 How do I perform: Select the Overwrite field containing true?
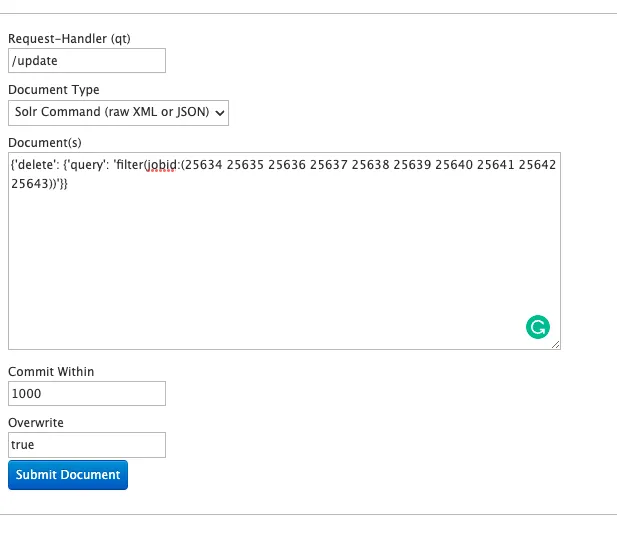(87, 445)
